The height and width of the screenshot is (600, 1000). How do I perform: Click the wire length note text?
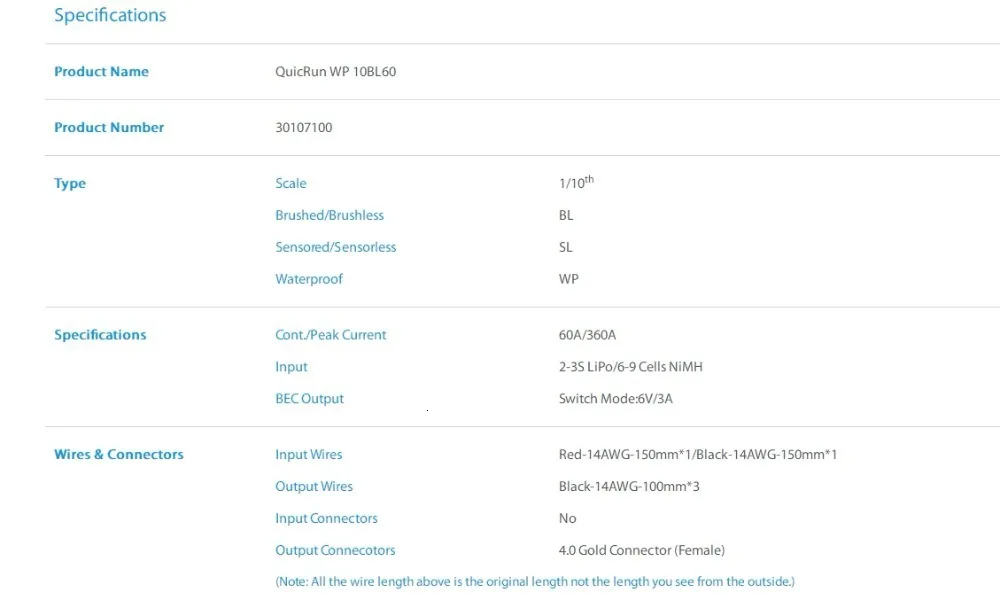535,582
